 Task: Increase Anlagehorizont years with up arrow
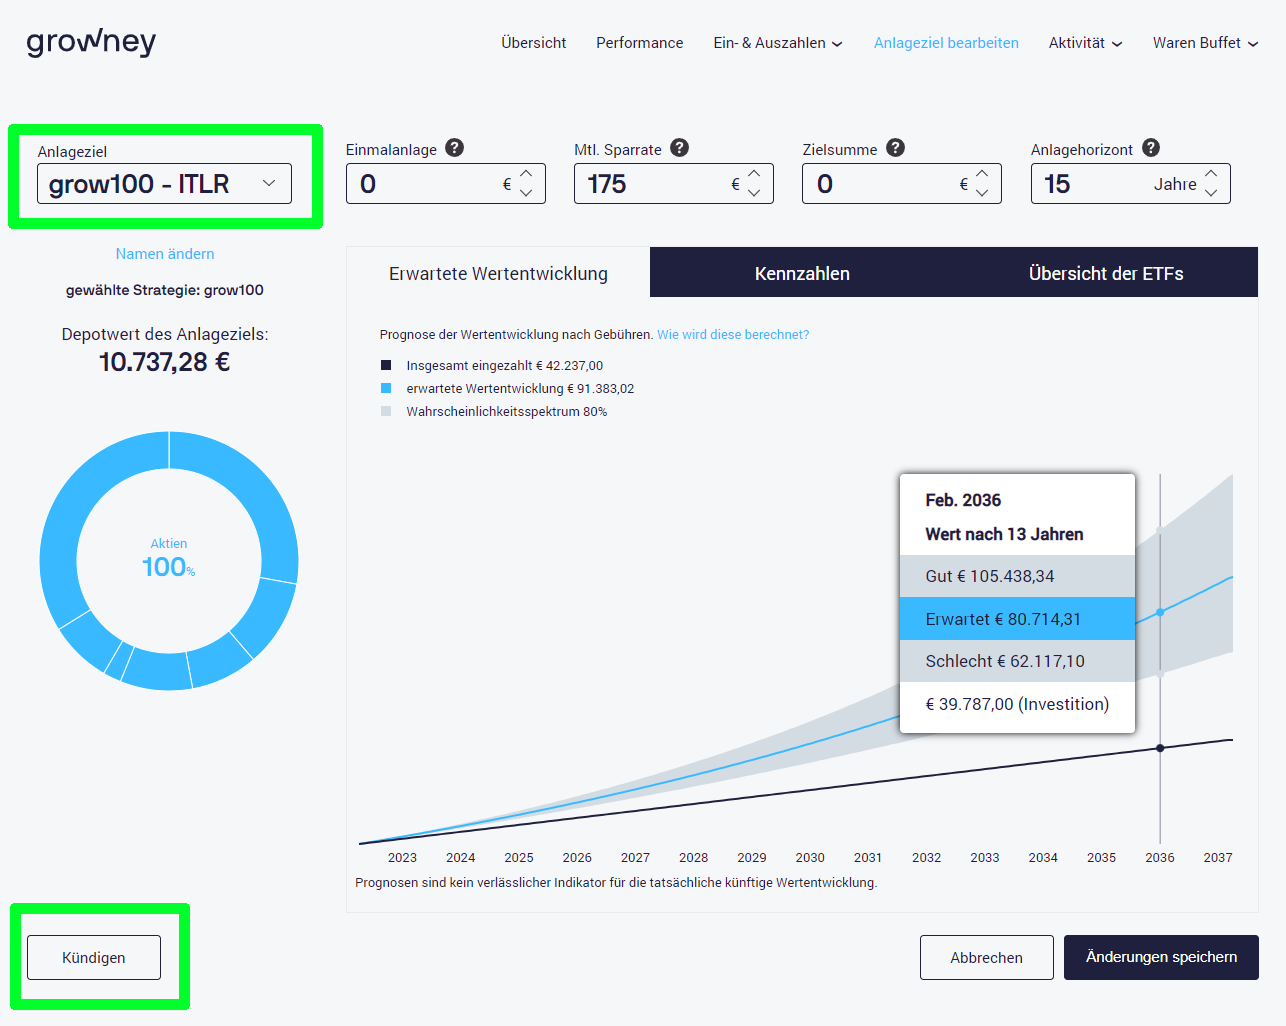pyautogui.click(x=1211, y=174)
